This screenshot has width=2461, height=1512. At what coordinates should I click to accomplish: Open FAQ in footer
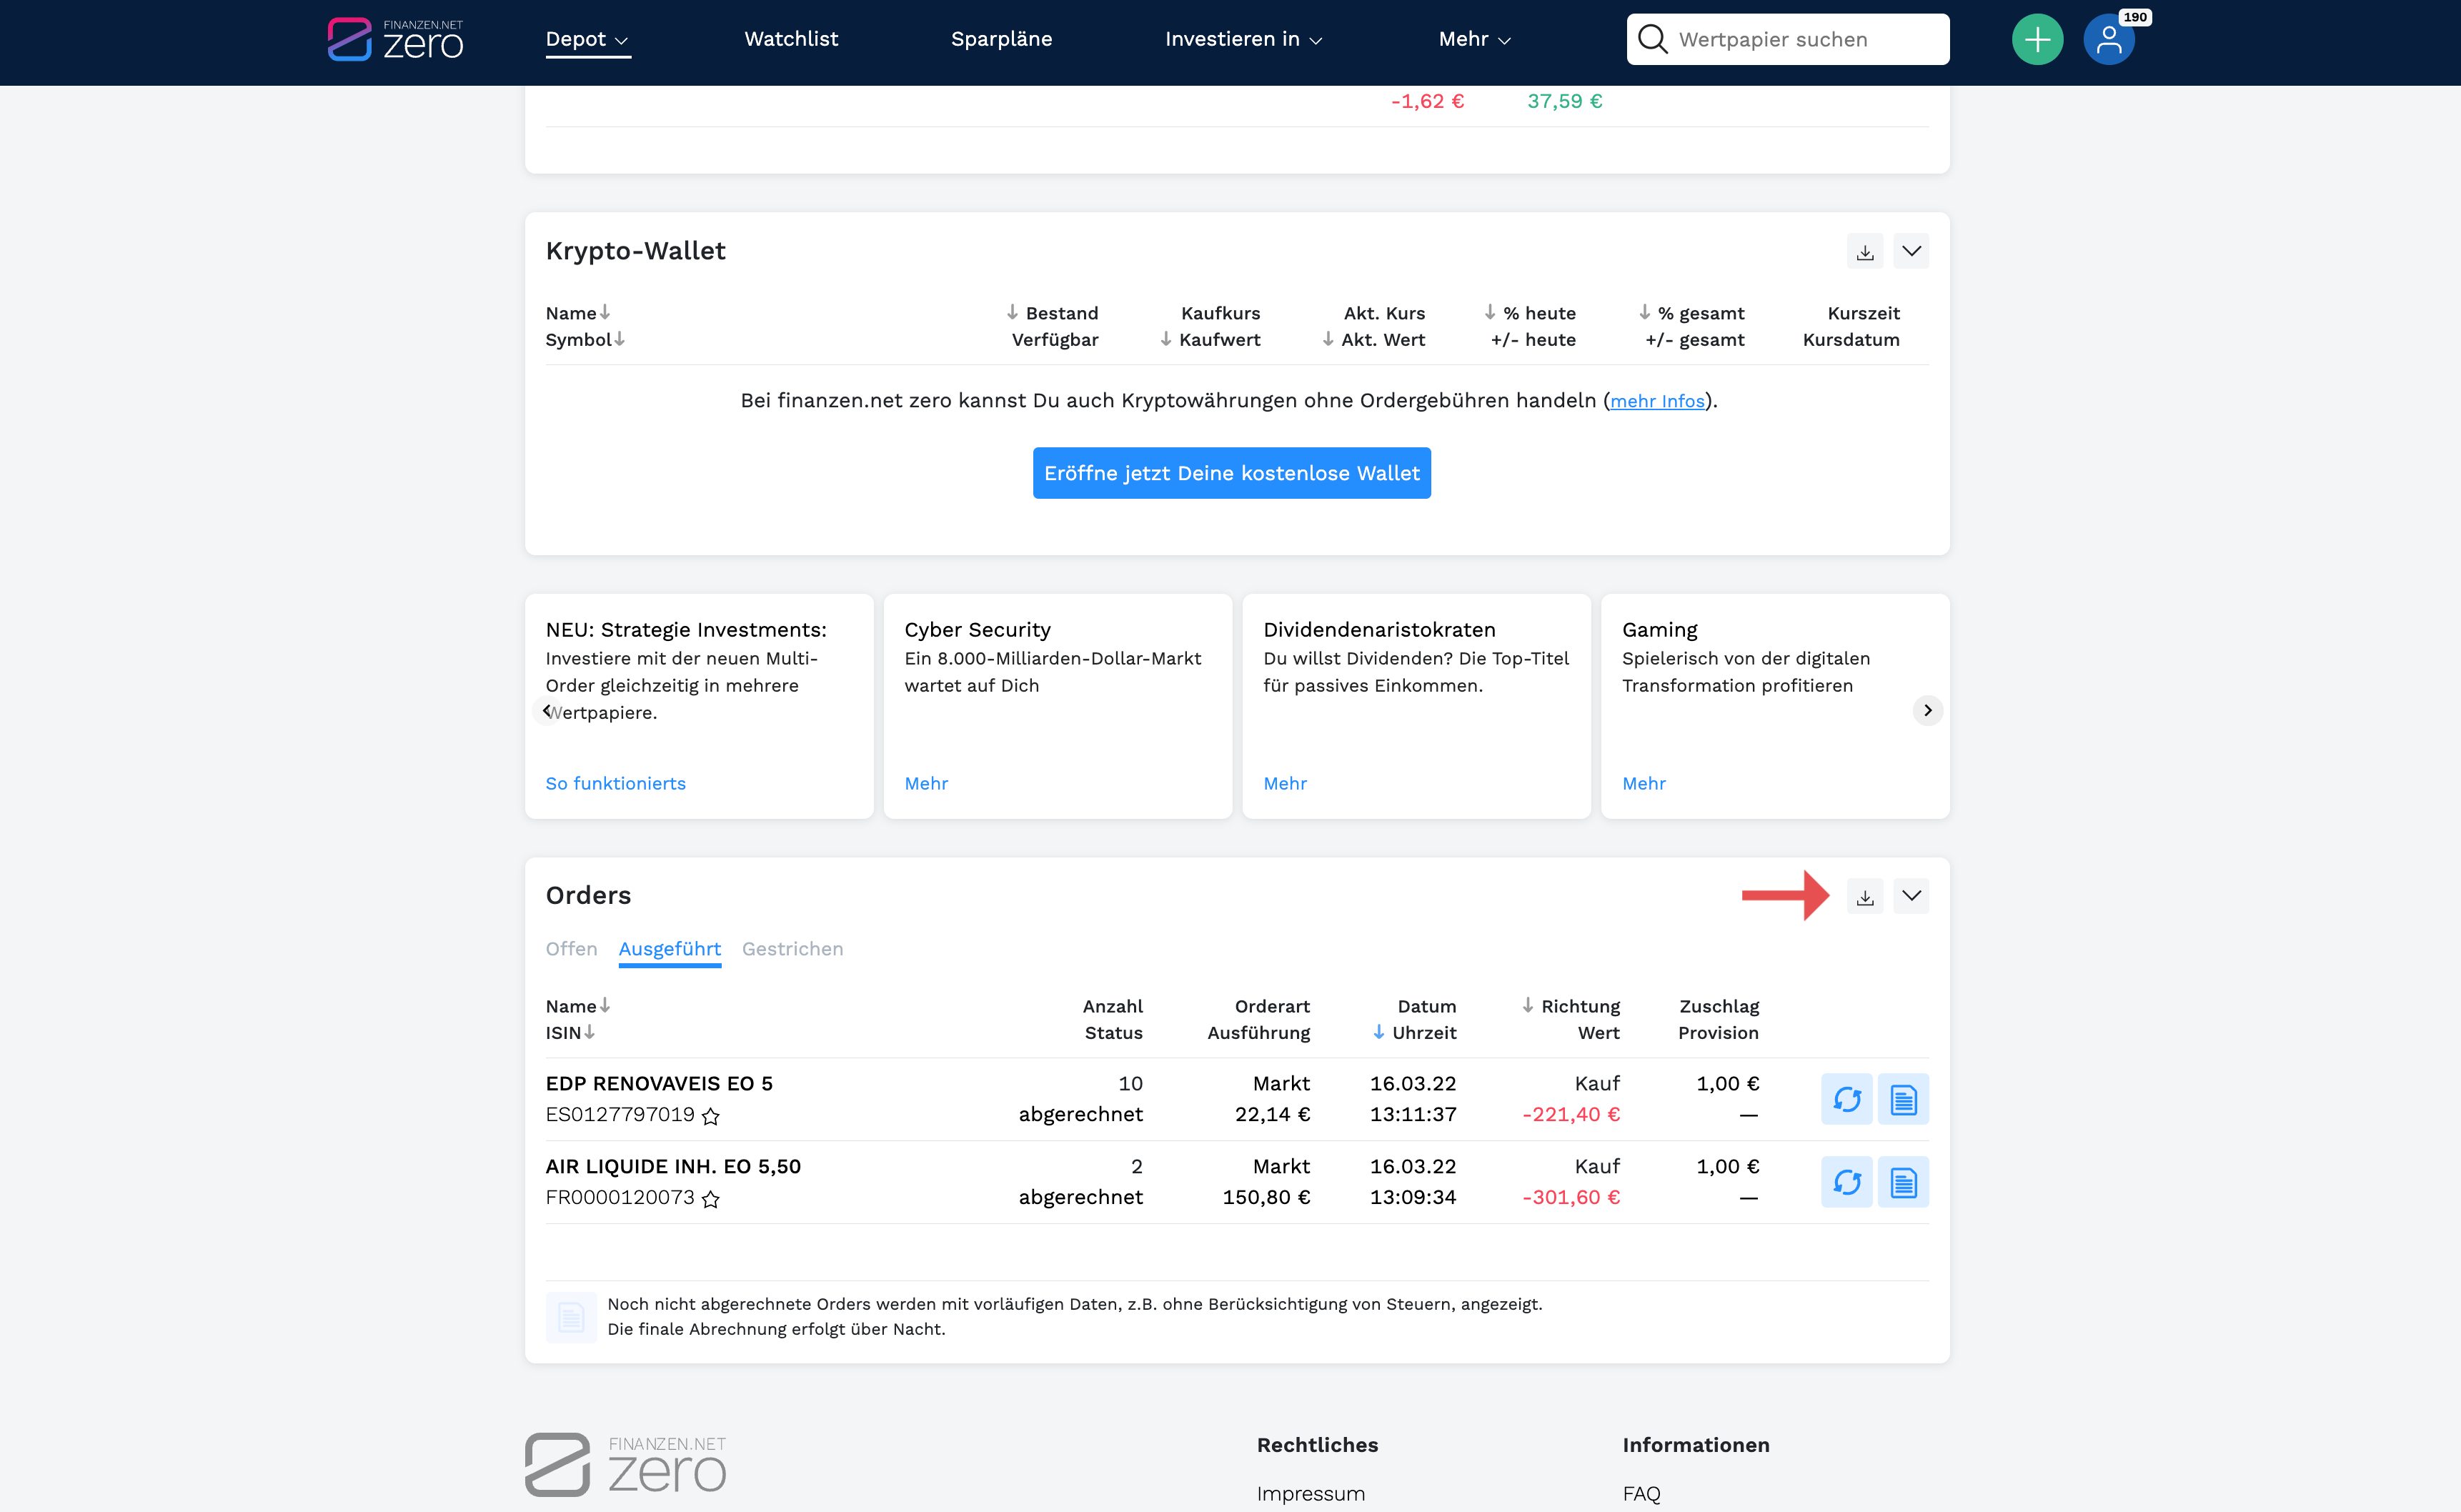[1641, 1494]
